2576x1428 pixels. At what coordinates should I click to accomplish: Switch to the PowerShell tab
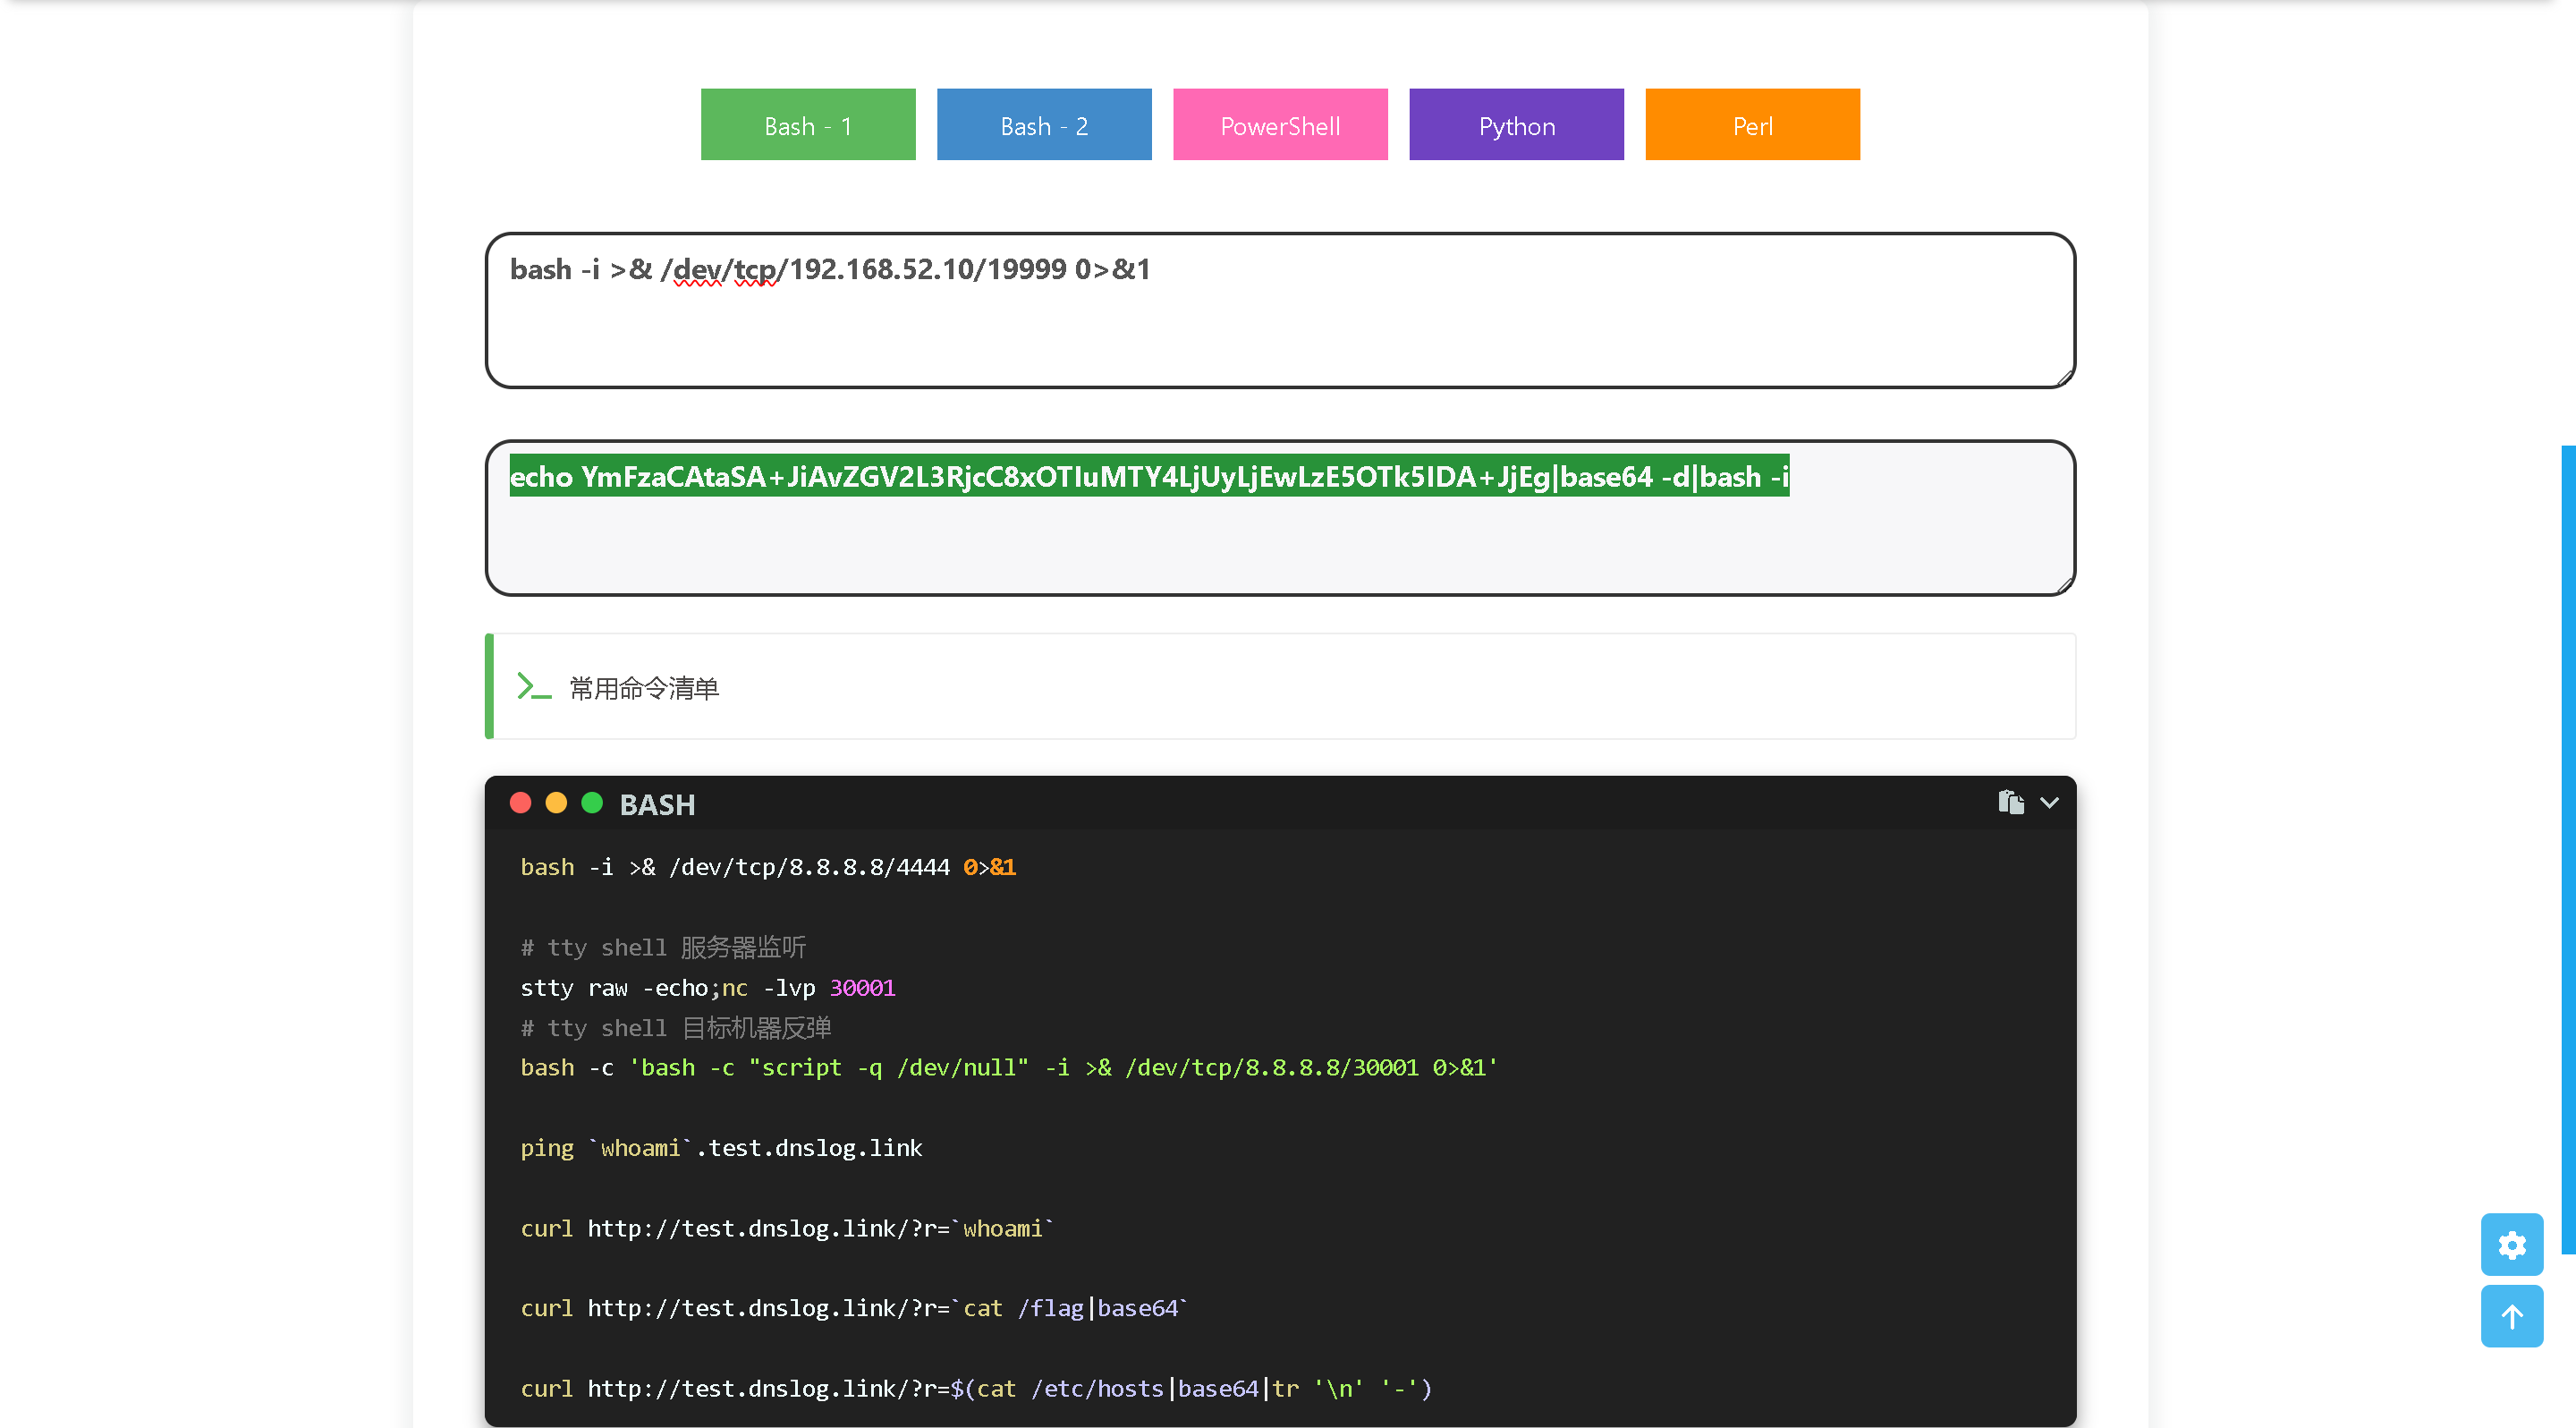(1279, 125)
